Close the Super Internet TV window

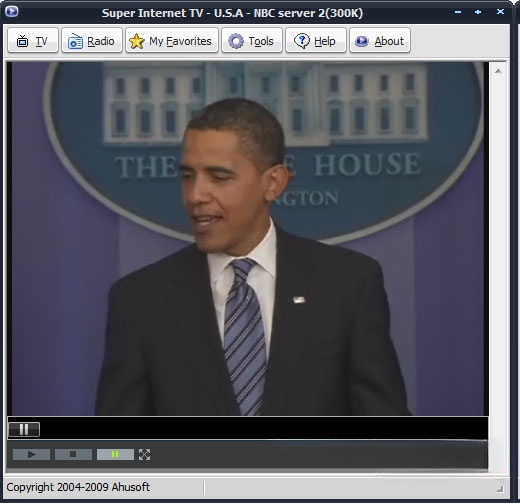(500, 12)
